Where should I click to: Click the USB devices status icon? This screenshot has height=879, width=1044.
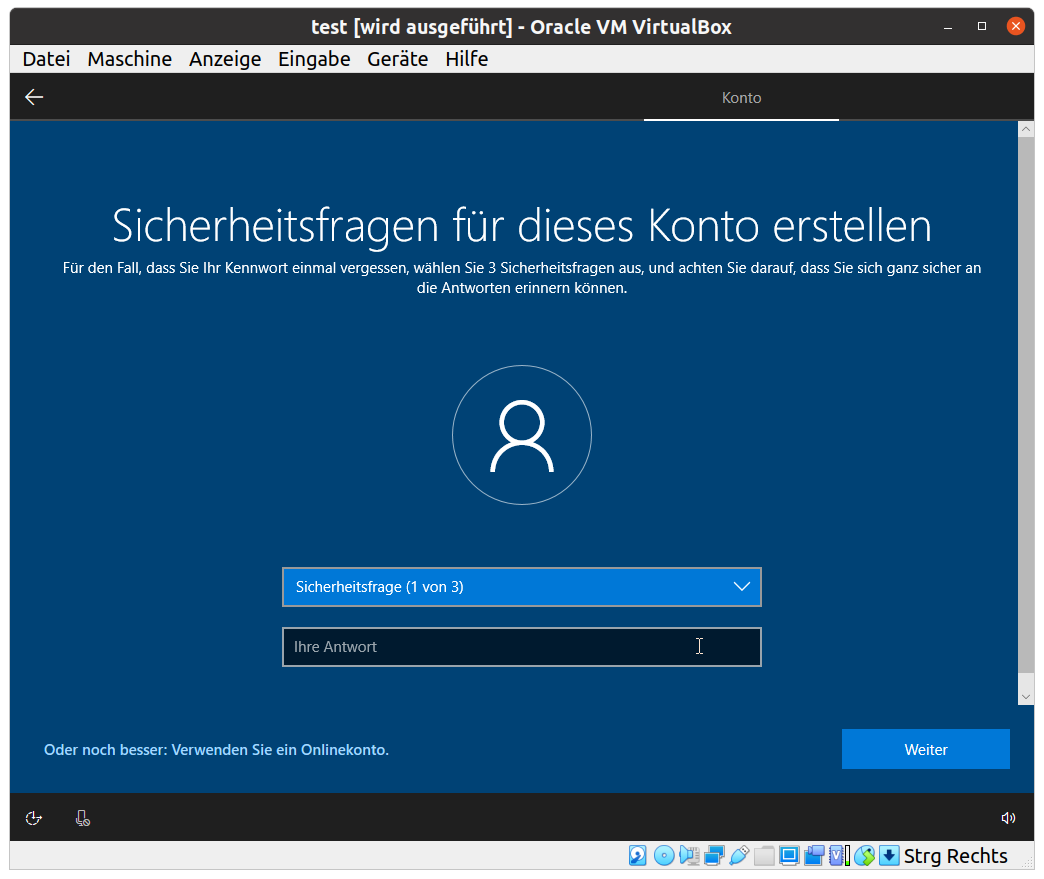point(739,856)
